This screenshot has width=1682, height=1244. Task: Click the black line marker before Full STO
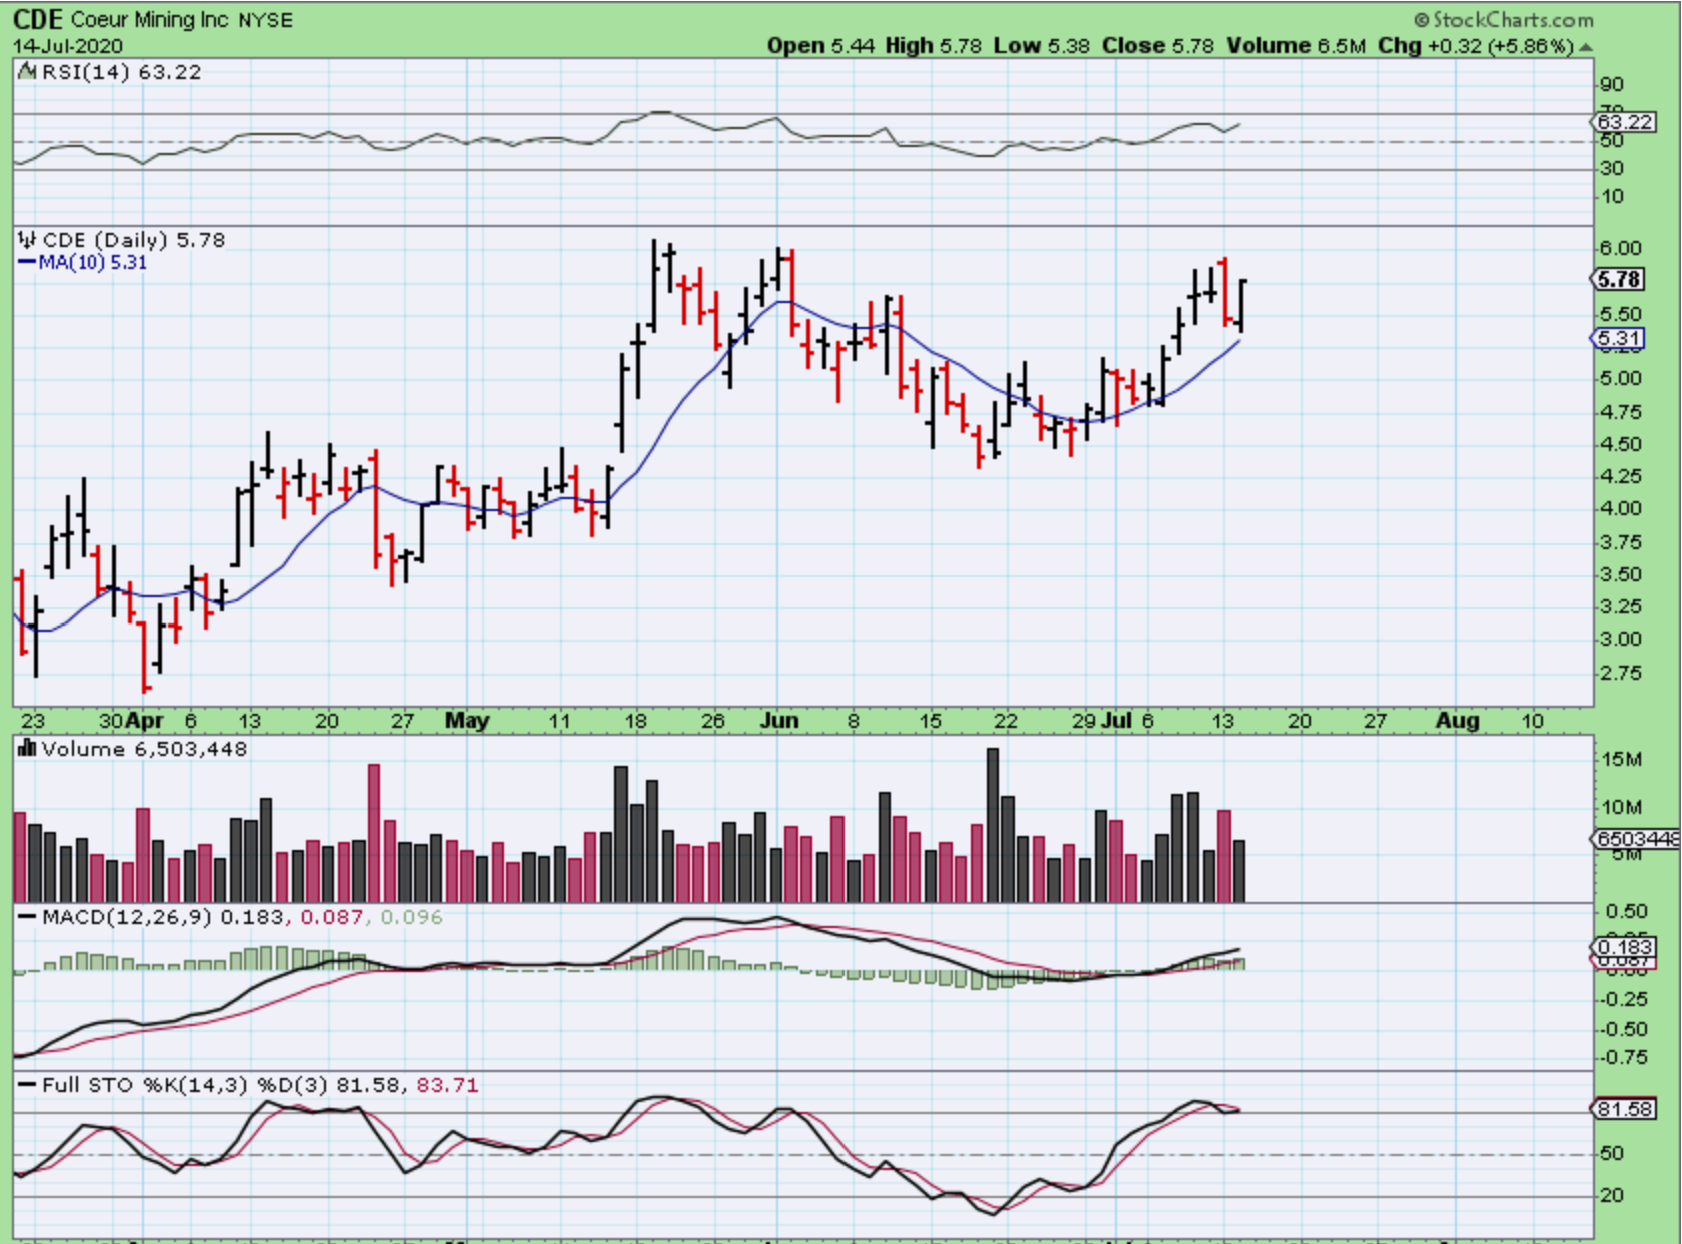point(27,1085)
